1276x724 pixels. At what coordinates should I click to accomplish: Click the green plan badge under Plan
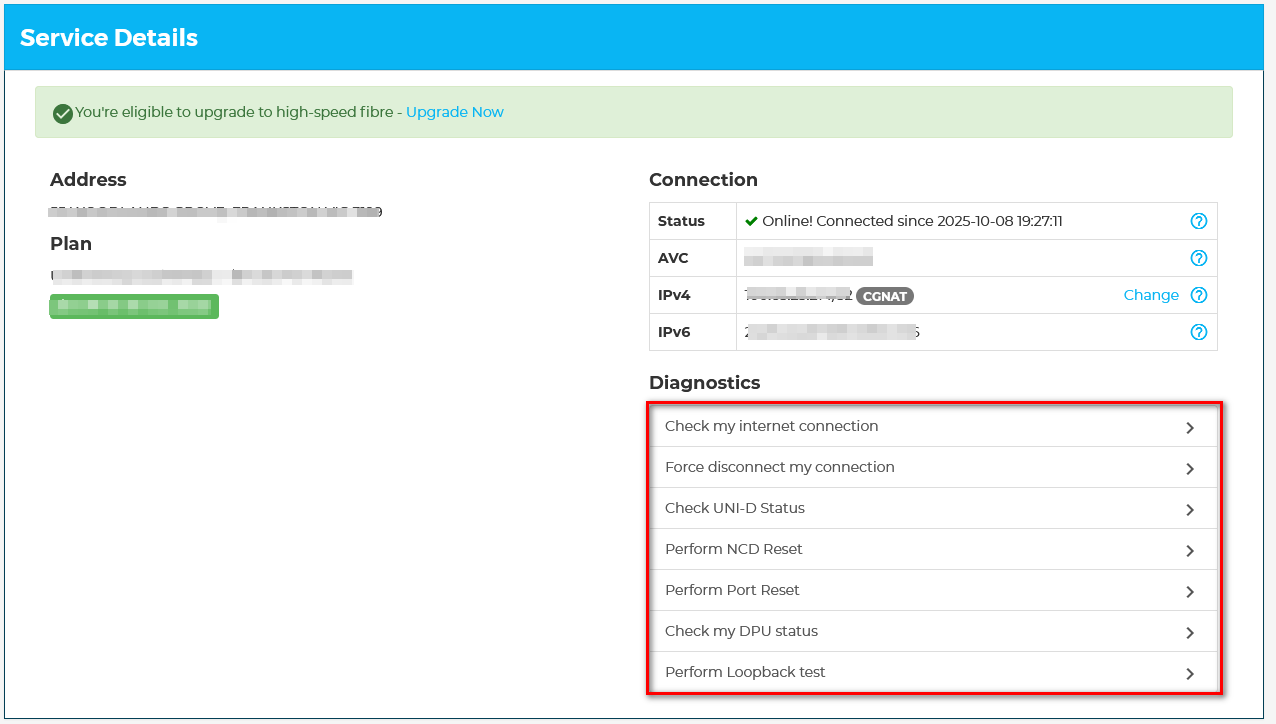click(x=134, y=306)
